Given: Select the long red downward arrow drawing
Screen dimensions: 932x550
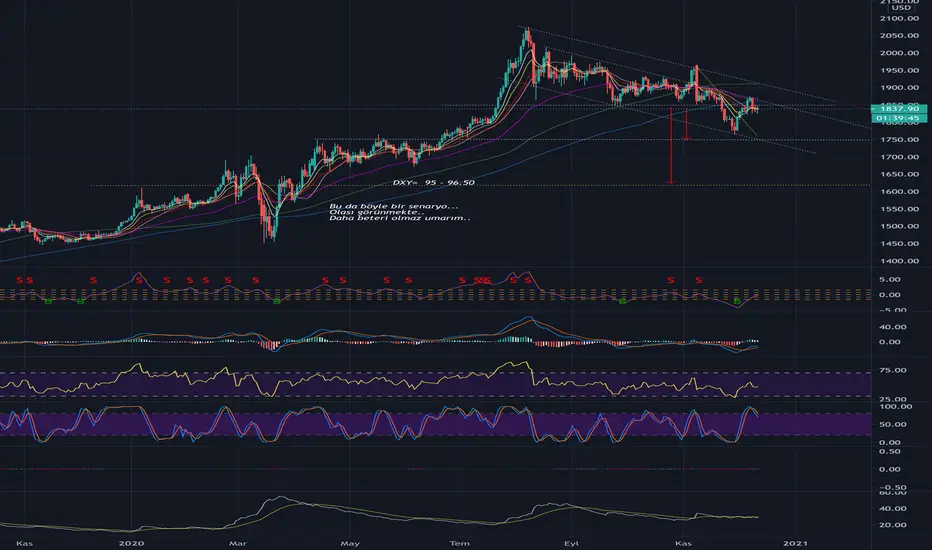Looking at the screenshot, I should pos(671,146).
